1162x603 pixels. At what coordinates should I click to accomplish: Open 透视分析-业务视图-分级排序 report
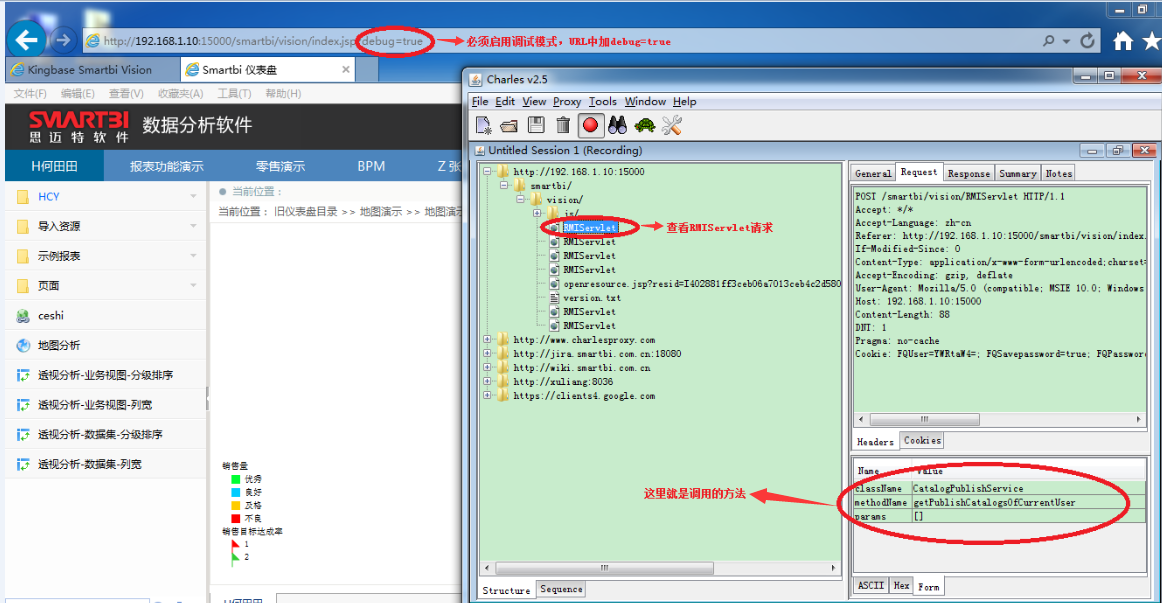[105, 375]
